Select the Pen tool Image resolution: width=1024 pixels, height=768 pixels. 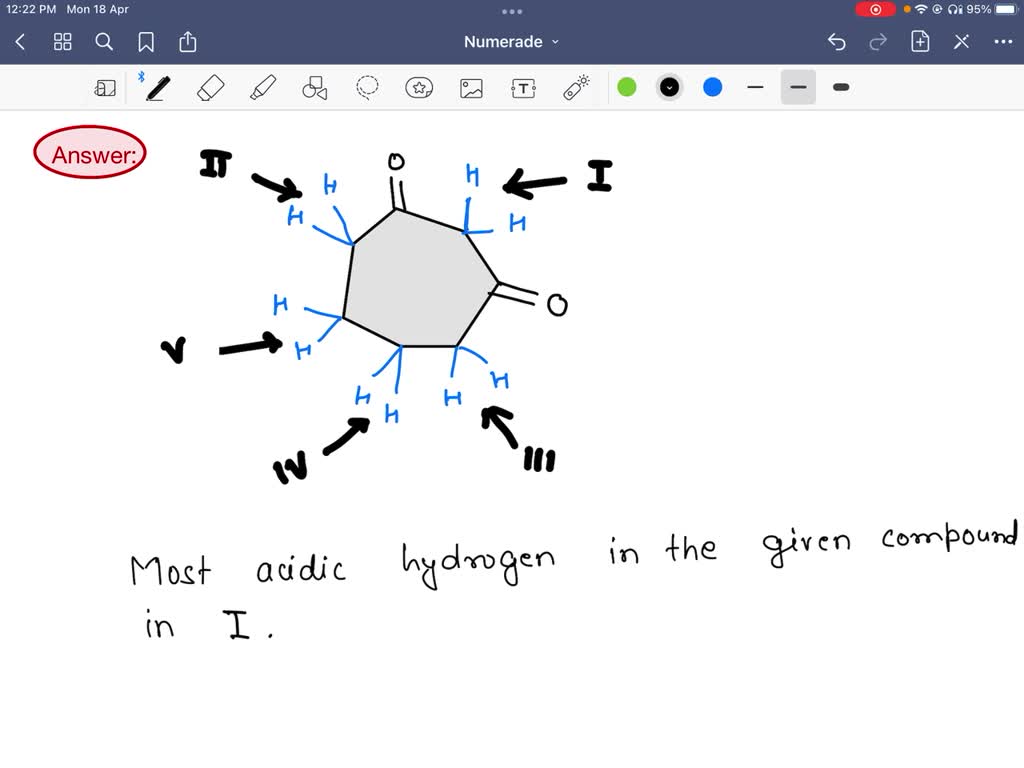156,87
